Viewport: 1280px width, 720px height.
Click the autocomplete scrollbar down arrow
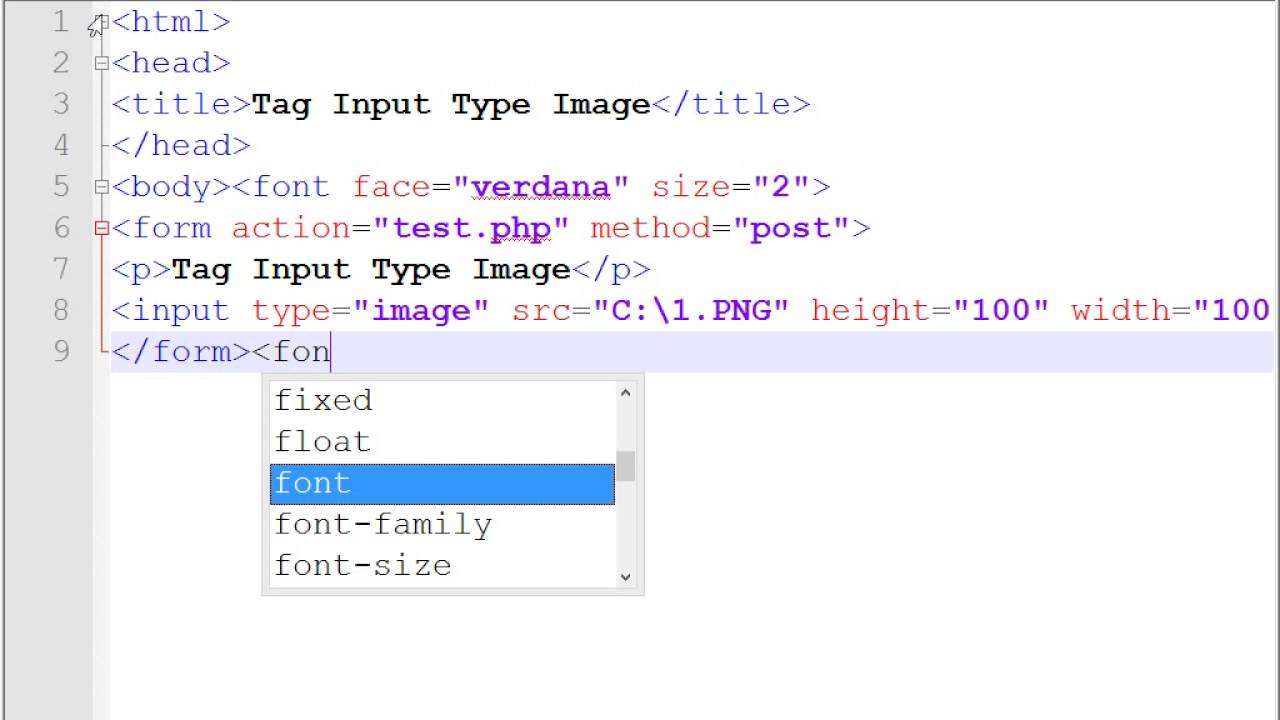coord(626,577)
